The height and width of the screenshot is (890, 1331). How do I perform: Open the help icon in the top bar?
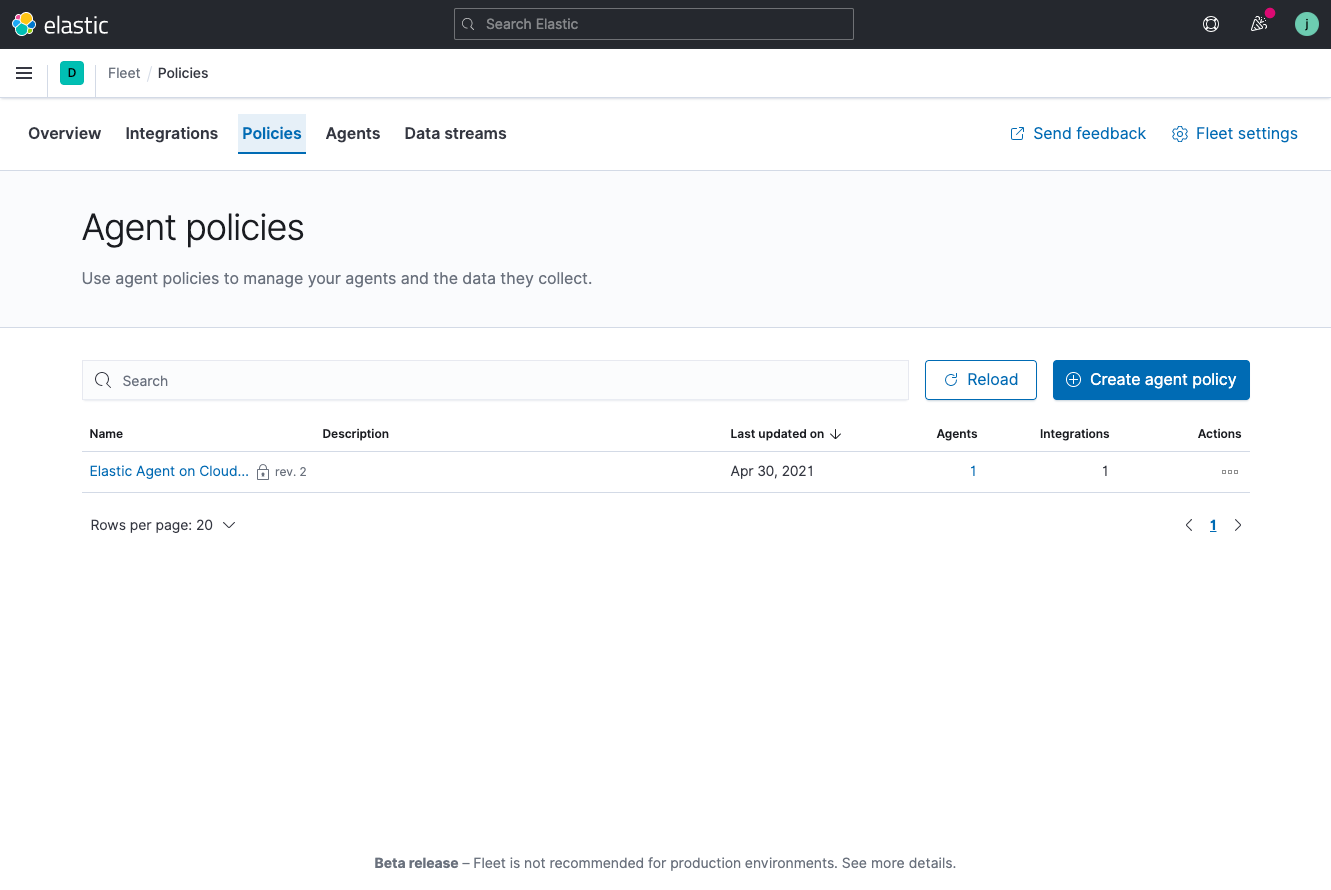coord(1211,23)
